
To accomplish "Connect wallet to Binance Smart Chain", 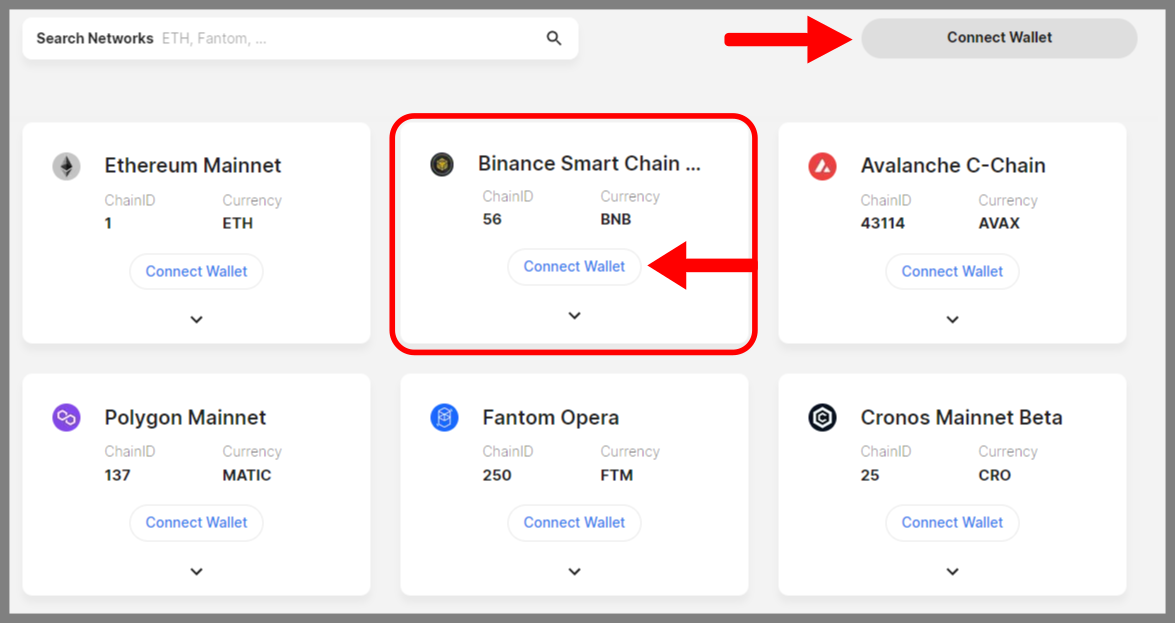I will click(x=574, y=267).
